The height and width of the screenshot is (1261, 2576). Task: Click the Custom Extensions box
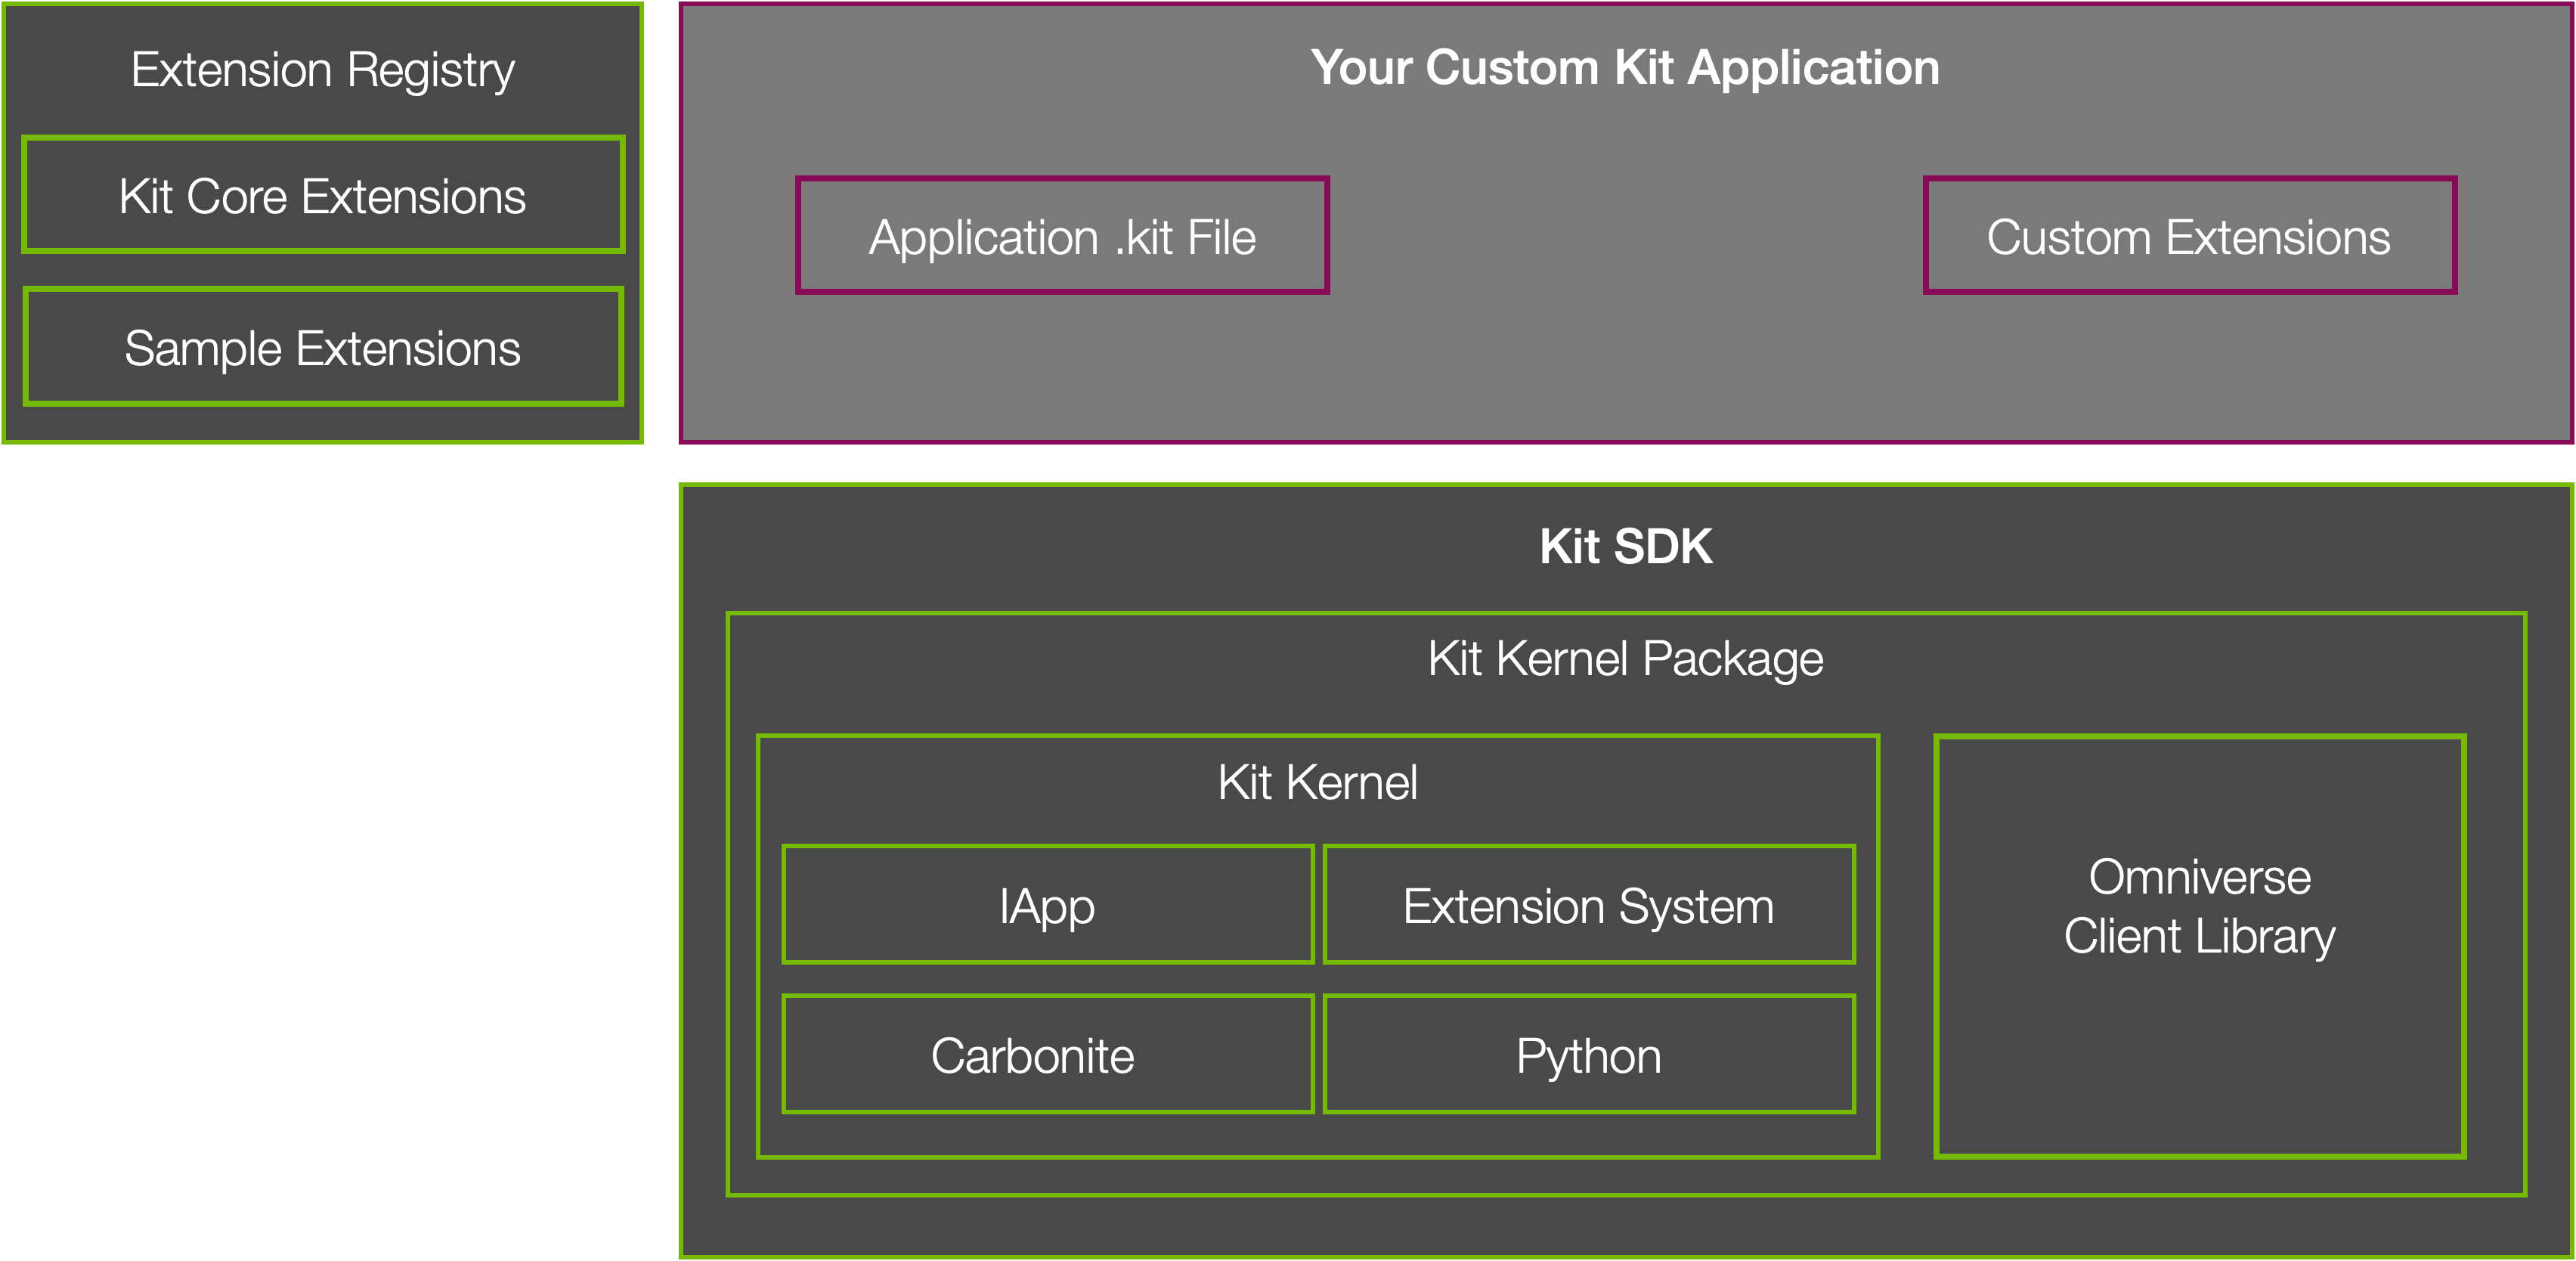tap(2188, 237)
